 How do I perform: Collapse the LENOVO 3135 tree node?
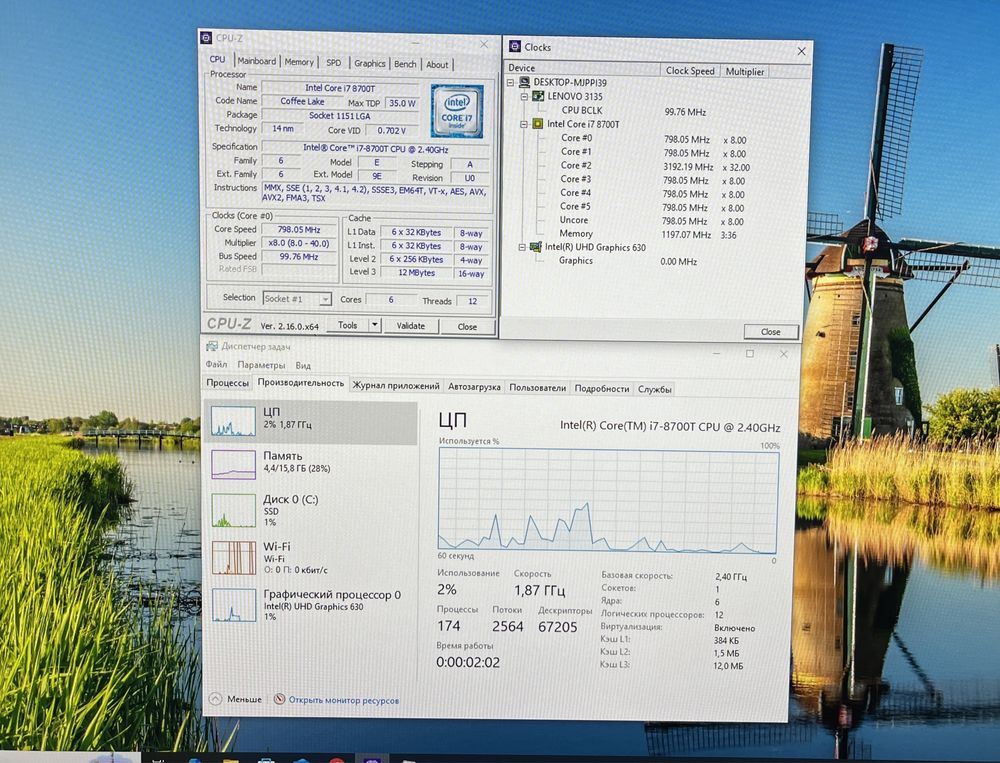(524, 96)
